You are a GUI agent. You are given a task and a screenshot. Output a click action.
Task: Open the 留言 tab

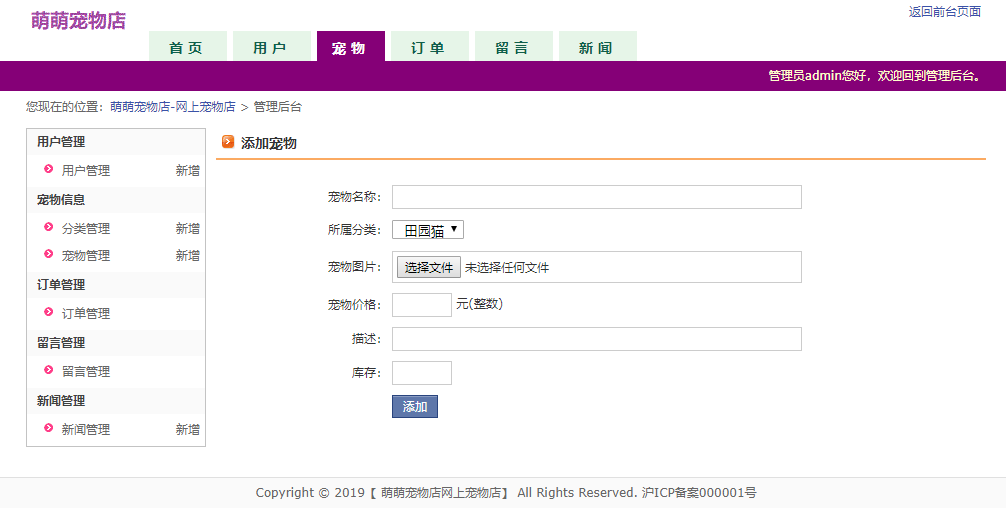(x=514, y=46)
